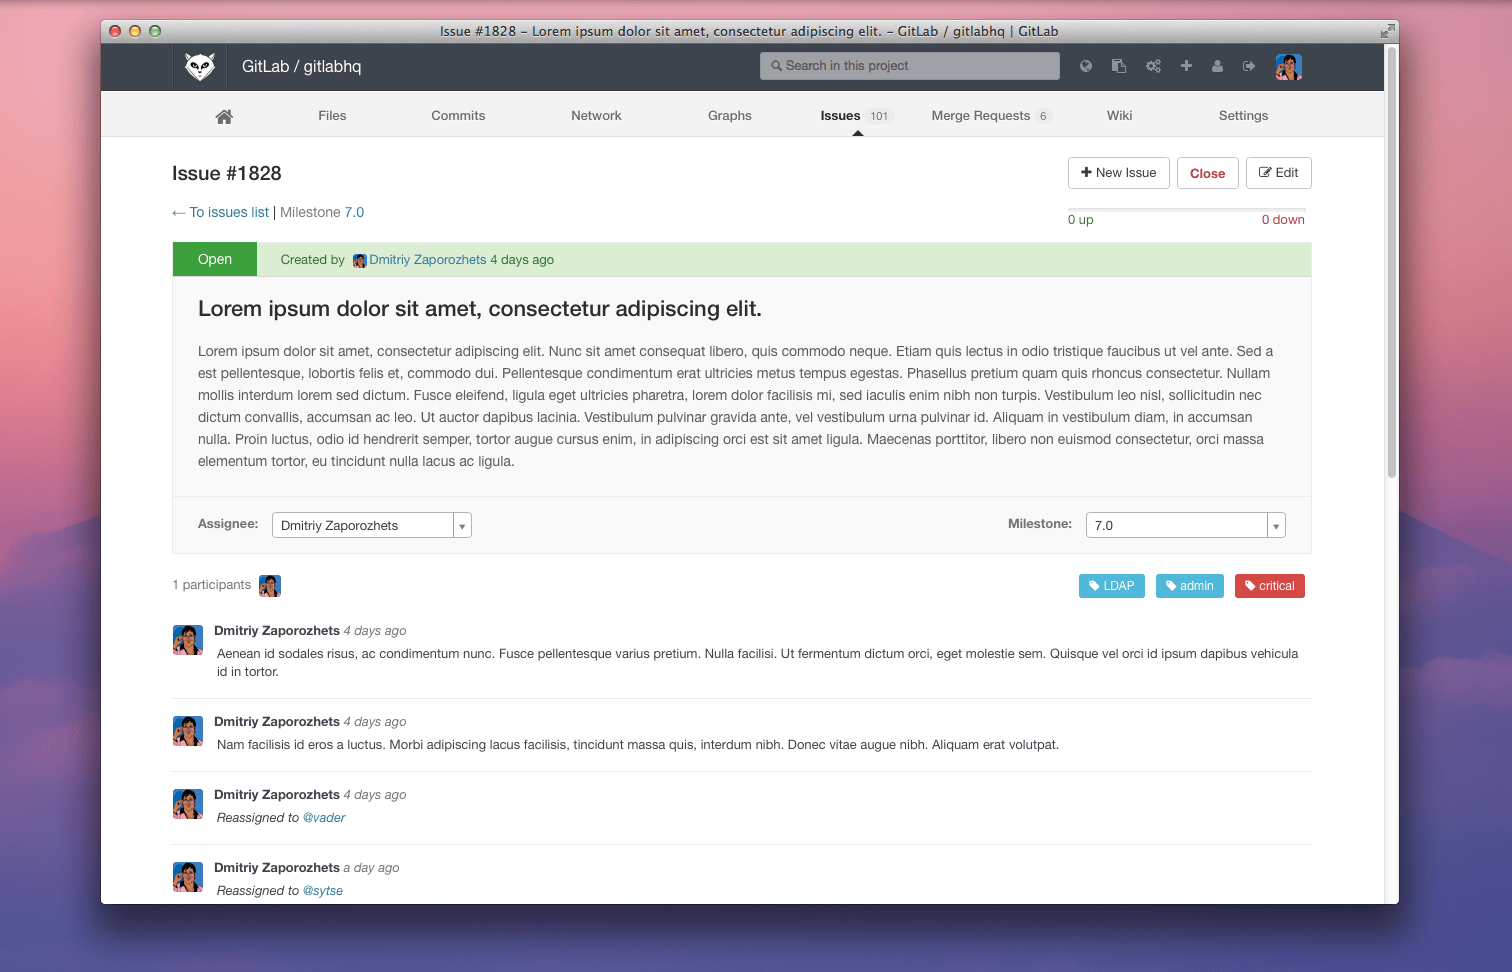Click the home icon in project navigation

point(224,115)
